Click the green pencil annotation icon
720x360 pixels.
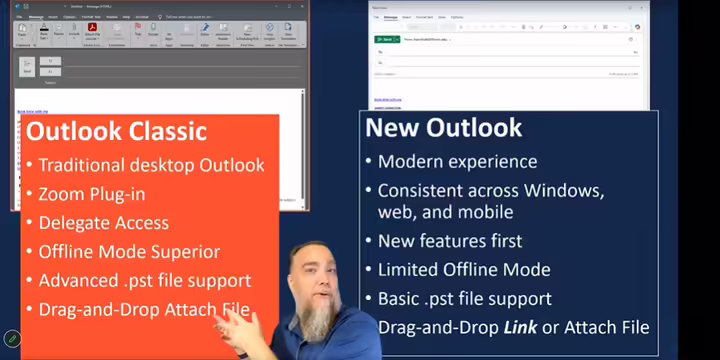[x=12, y=339]
